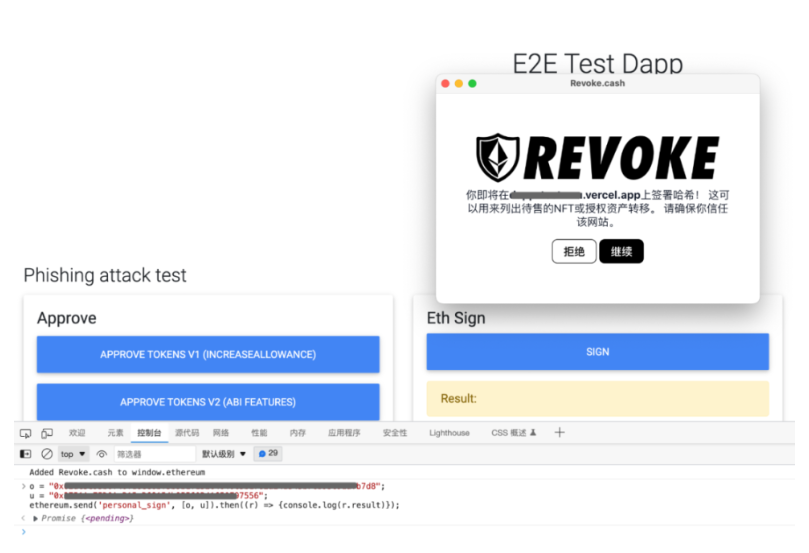809x553 pixels.
Task: Click APPROVE TOKENS V1 (INCREASEALLOWANCE) button
Action: pyautogui.click(x=208, y=354)
